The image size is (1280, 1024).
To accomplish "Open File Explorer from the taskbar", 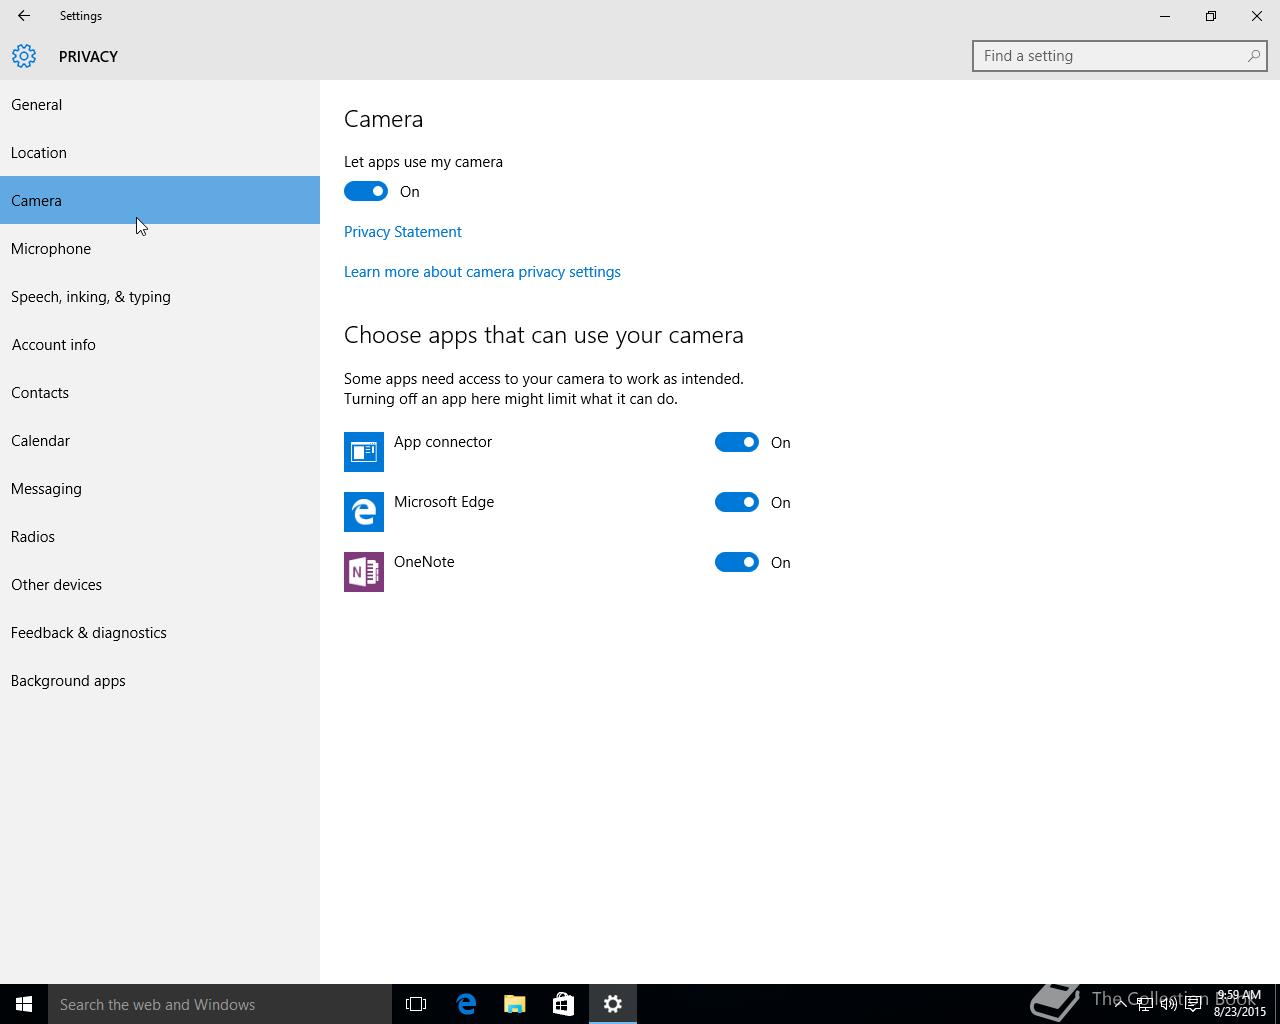I will pyautogui.click(x=514, y=1004).
